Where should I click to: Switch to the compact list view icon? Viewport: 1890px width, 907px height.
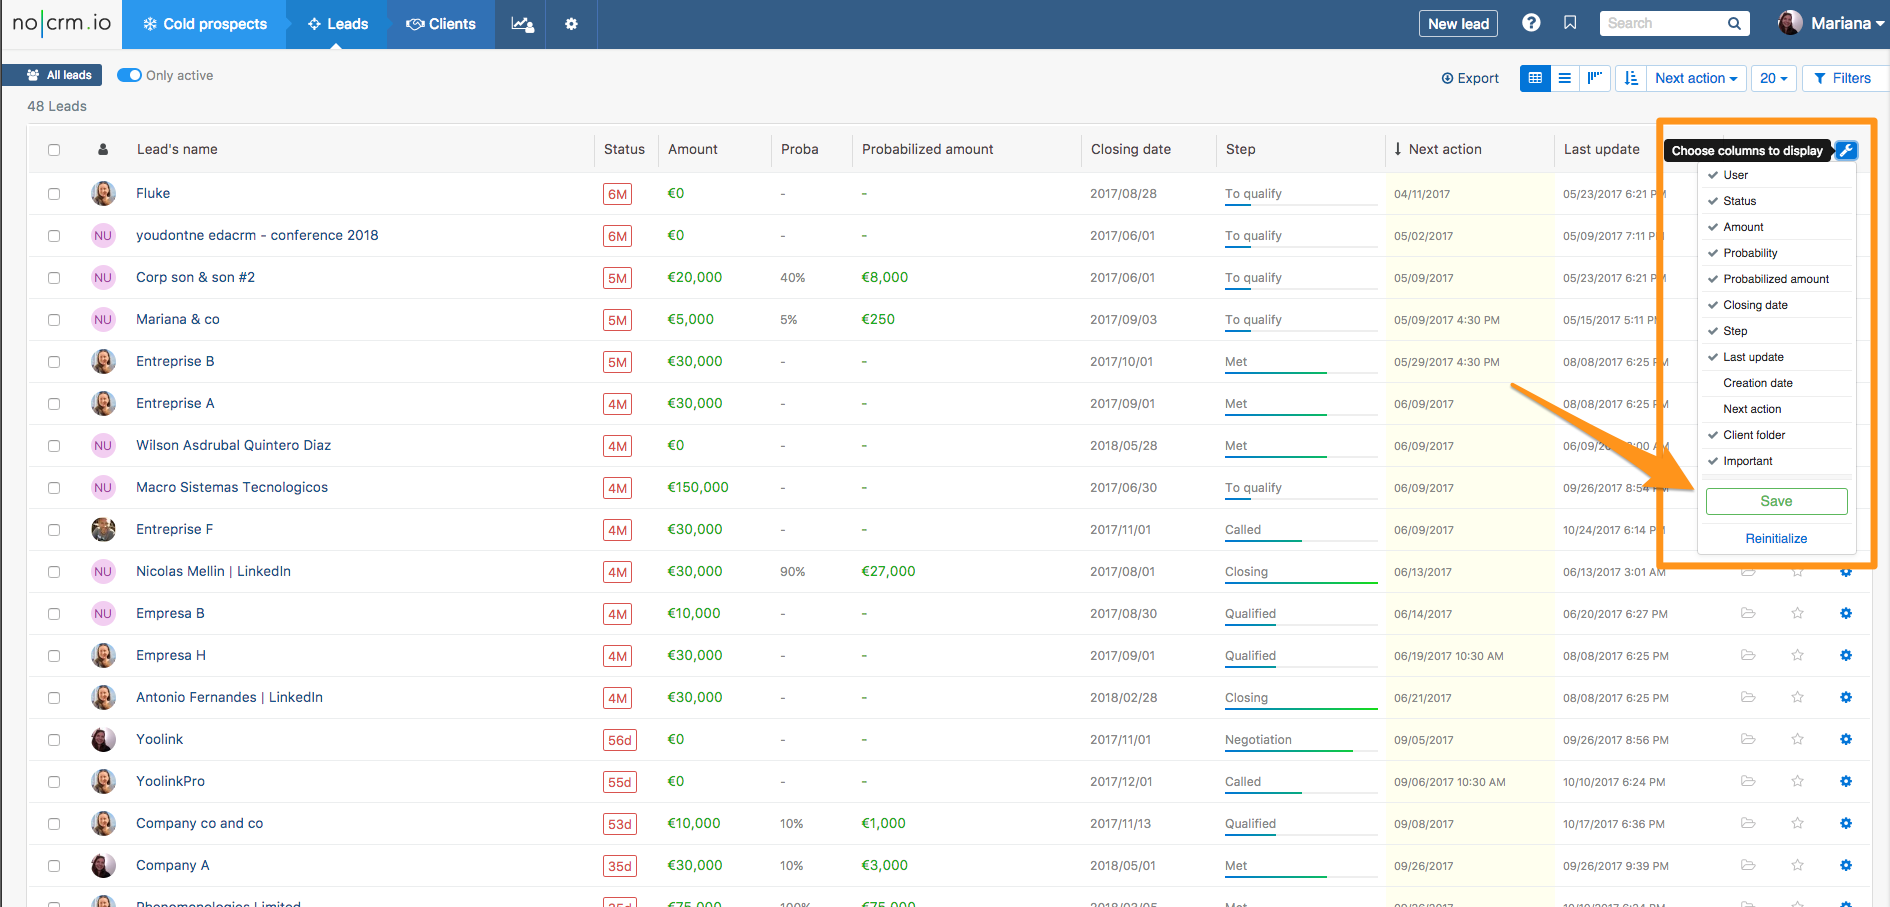[x=1565, y=78]
